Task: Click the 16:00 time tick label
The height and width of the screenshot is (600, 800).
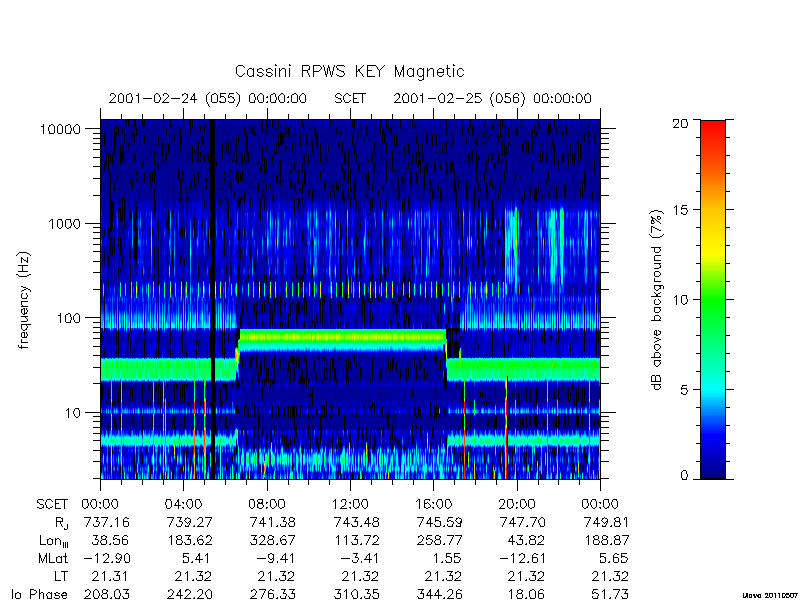Action: tap(433, 505)
